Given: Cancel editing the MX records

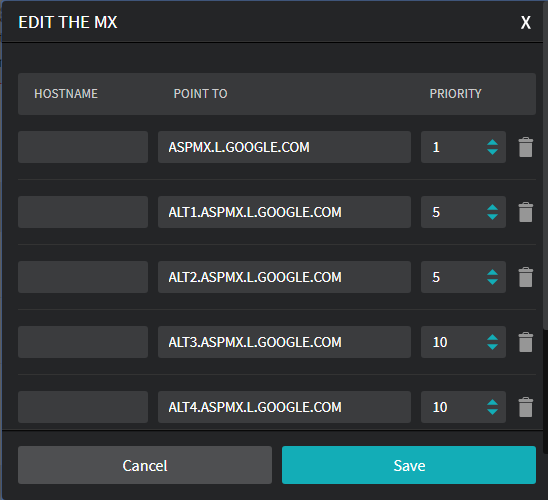Looking at the screenshot, I should coord(145,465).
